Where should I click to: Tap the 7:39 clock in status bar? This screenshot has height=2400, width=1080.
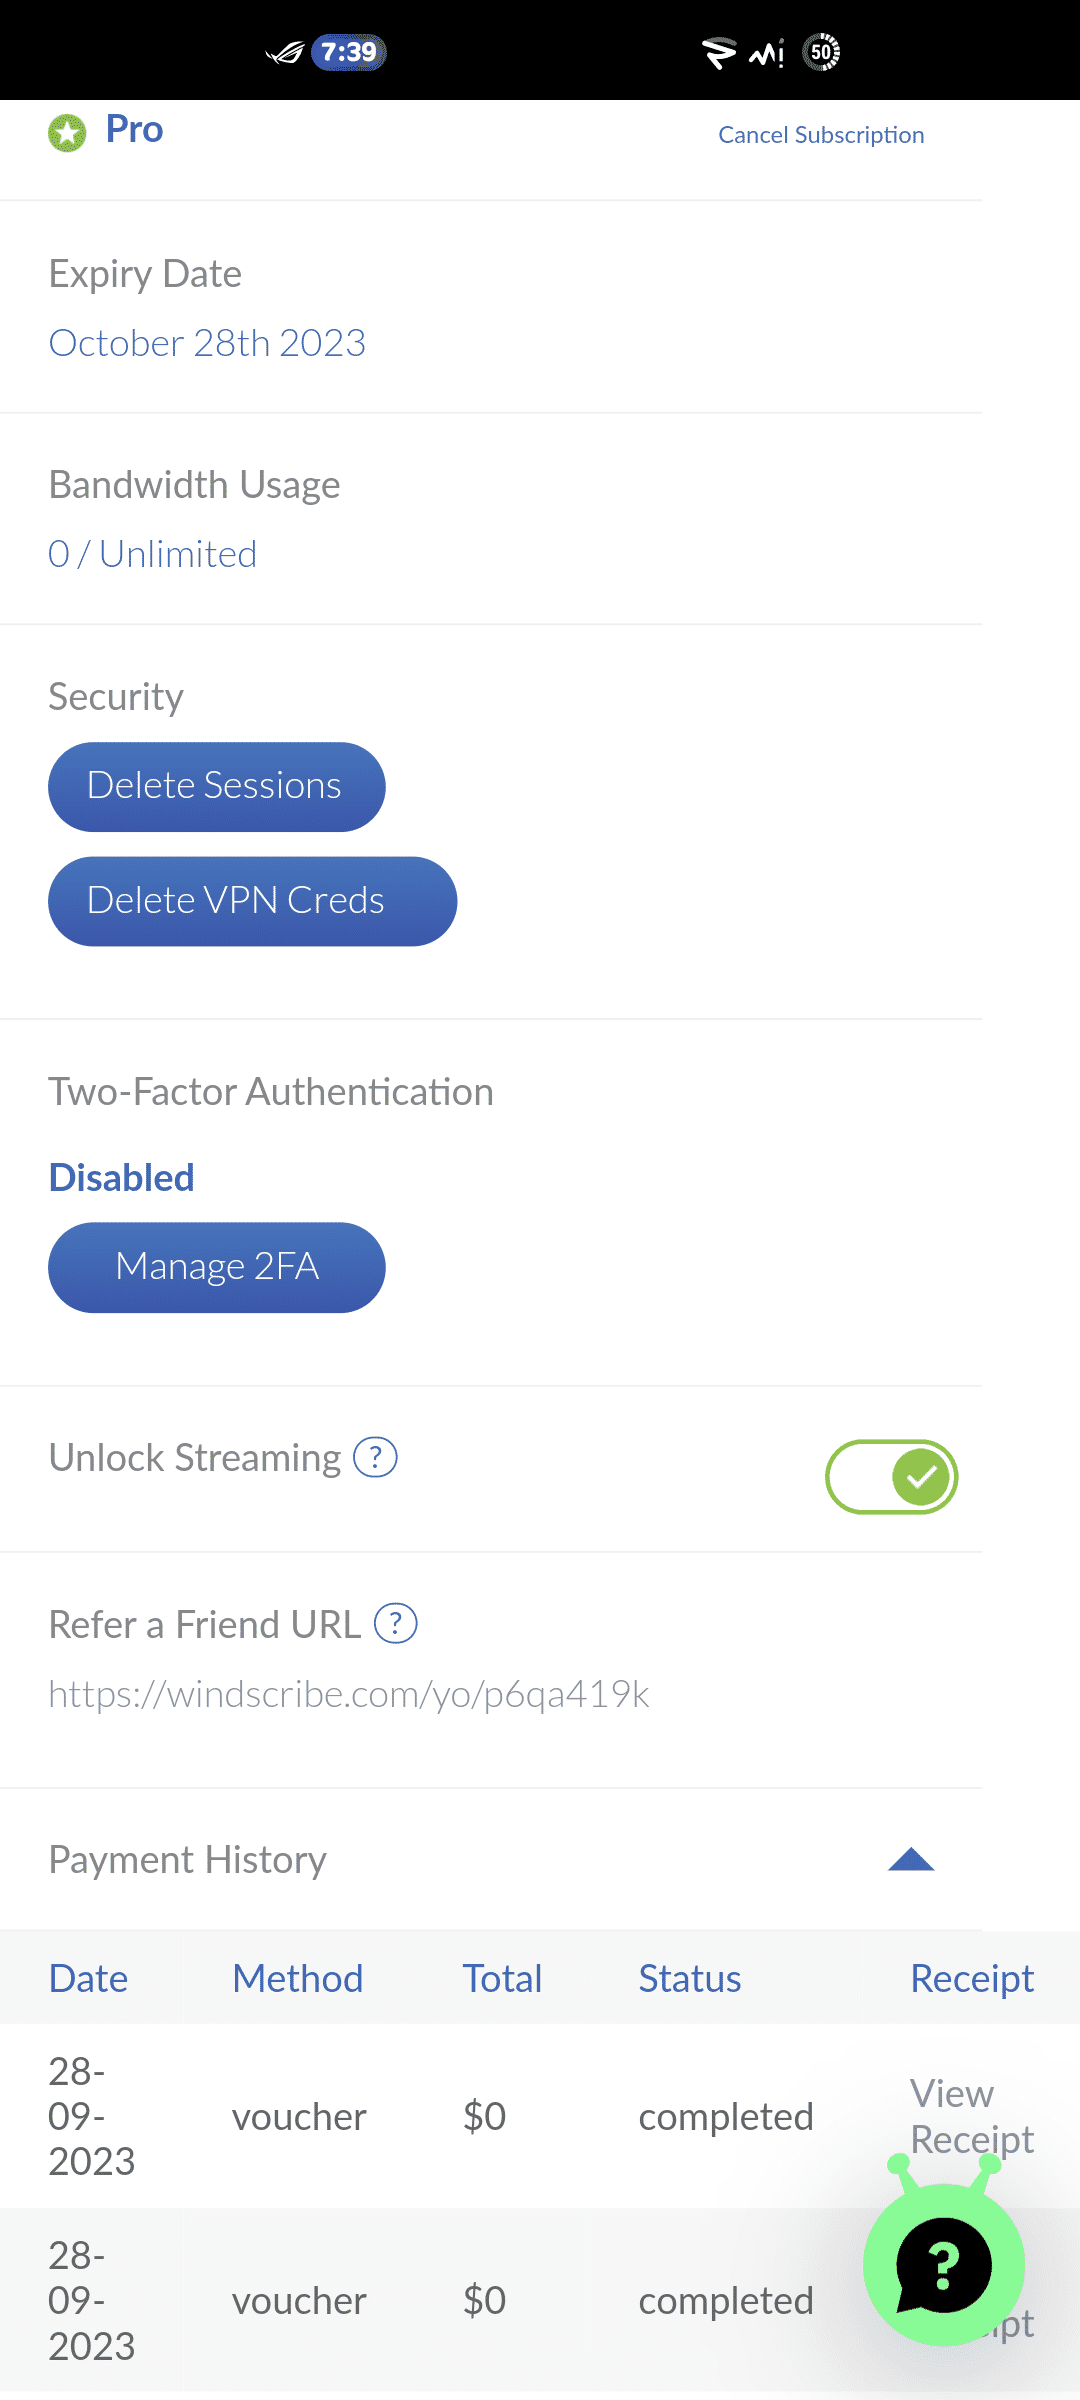(348, 52)
